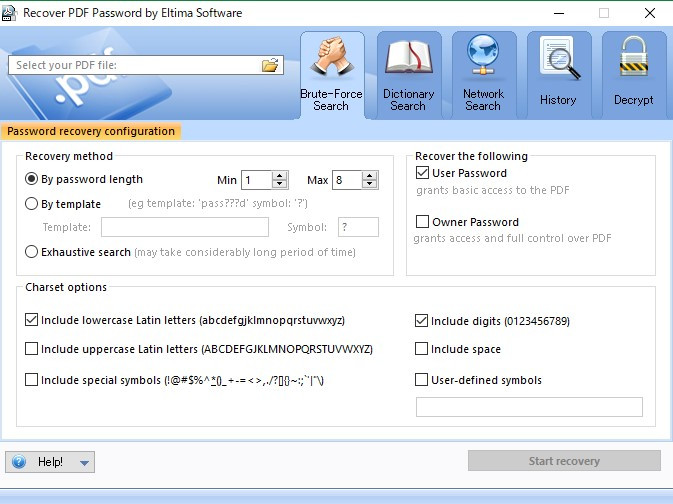Click the Decrypt padlock icon
Image resolution: width=673 pixels, height=504 pixels.
tap(633, 72)
